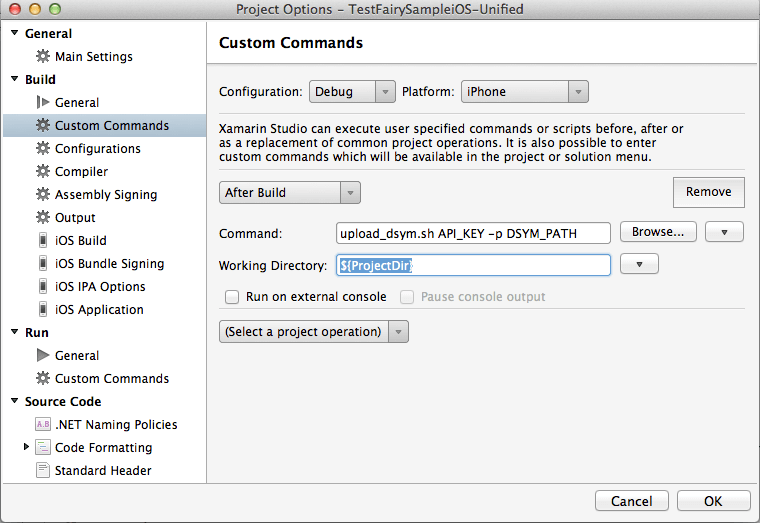Click the Compiler gear icon in sidebar
Viewport: 760px width, 523px height.
tap(43, 172)
